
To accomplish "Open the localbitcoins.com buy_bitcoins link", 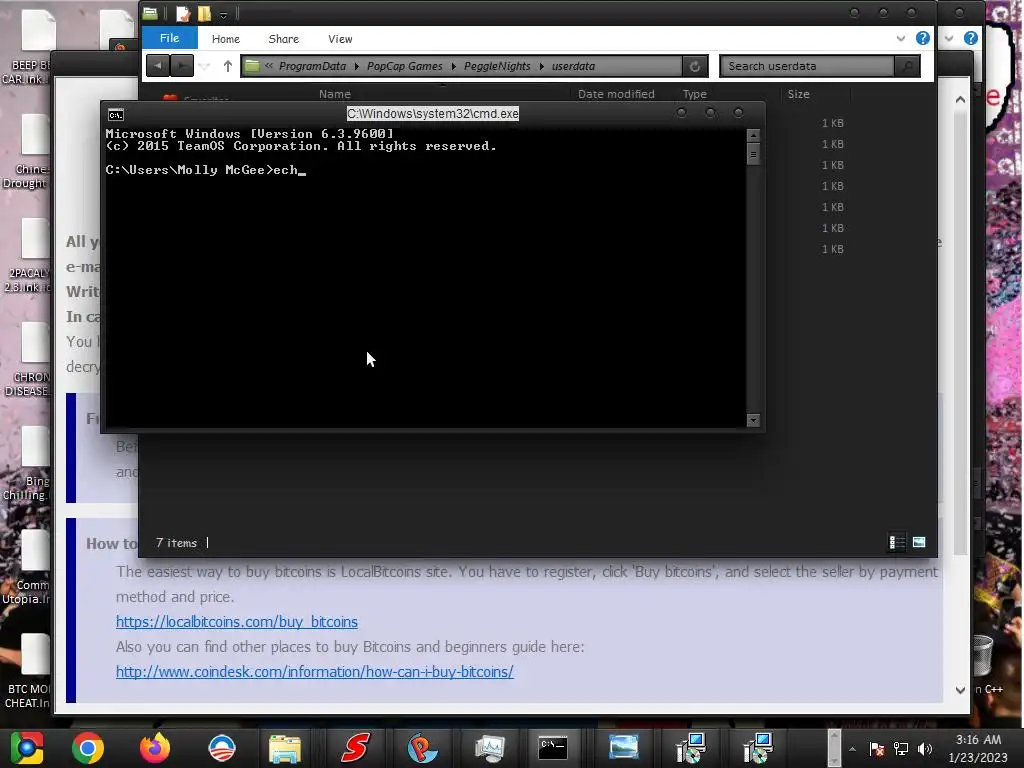I will coord(236,622).
